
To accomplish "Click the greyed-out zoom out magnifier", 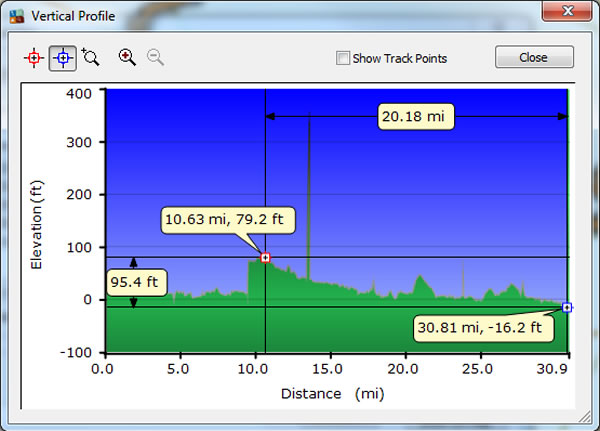I will [x=155, y=57].
